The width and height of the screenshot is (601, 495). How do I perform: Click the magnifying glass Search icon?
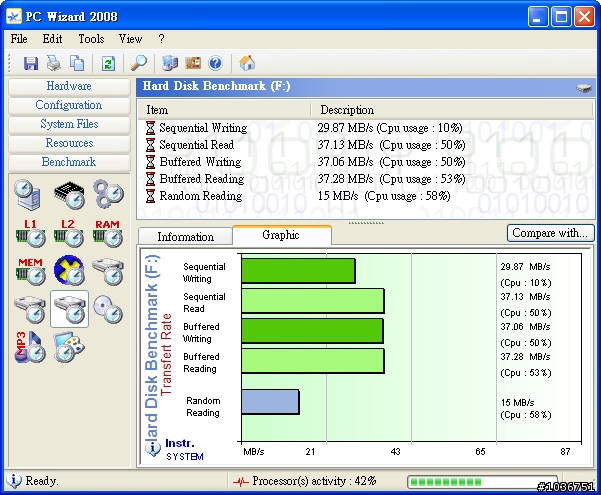tap(139, 63)
